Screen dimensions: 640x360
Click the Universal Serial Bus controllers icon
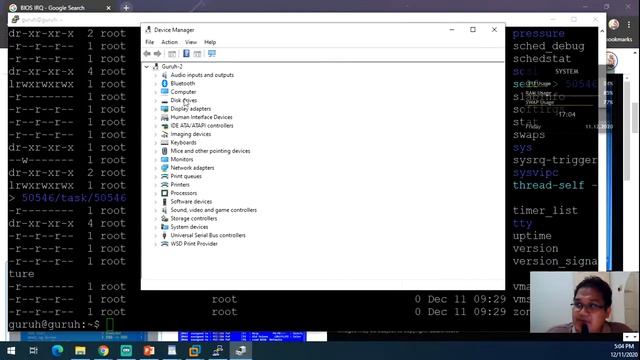tap(164, 235)
